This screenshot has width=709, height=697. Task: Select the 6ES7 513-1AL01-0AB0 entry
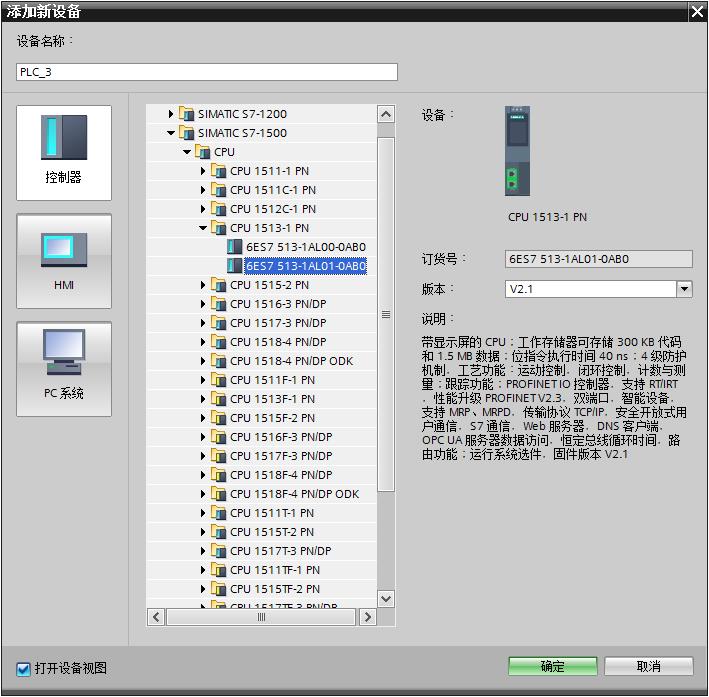306,266
